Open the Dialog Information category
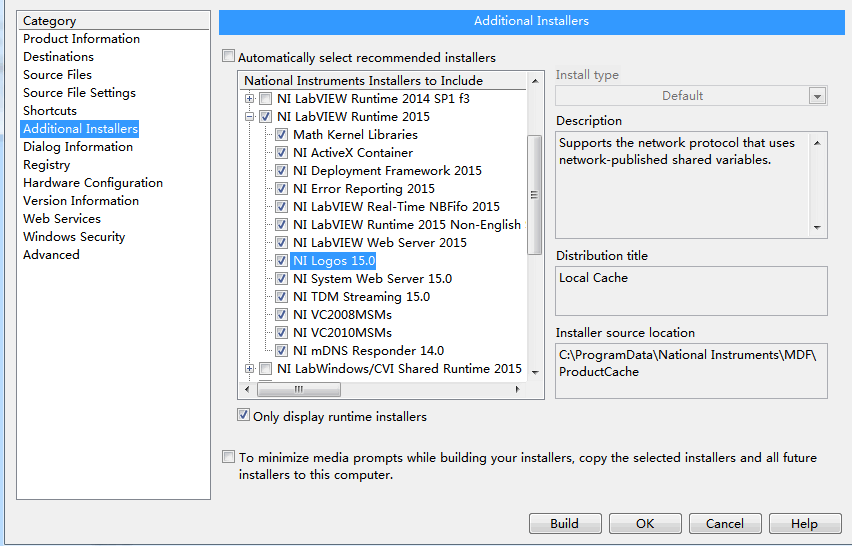Image resolution: width=852 pixels, height=546 pixels. tap(78, 146)
